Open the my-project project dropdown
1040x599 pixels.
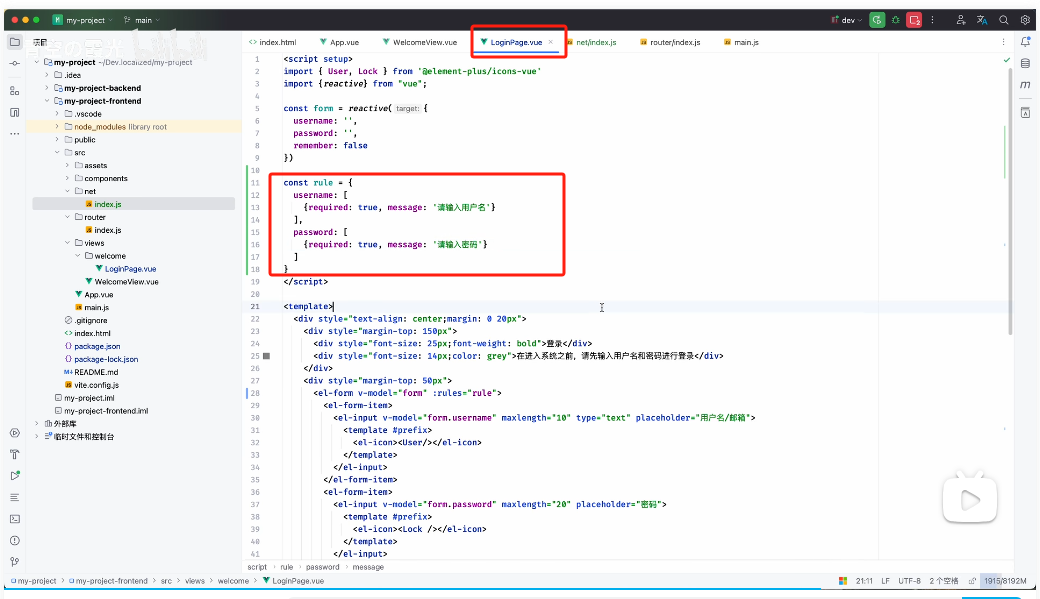coord(82,20)
